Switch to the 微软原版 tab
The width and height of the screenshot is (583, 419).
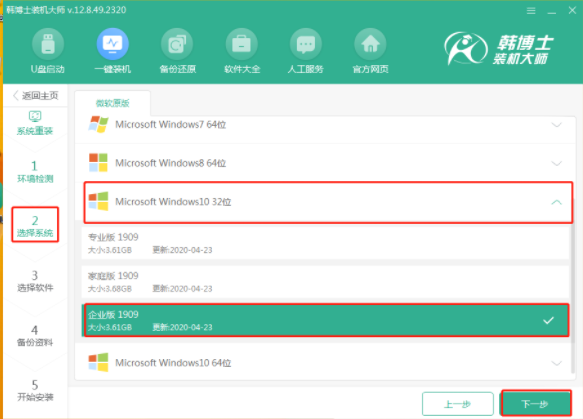(x=113, y=103)
